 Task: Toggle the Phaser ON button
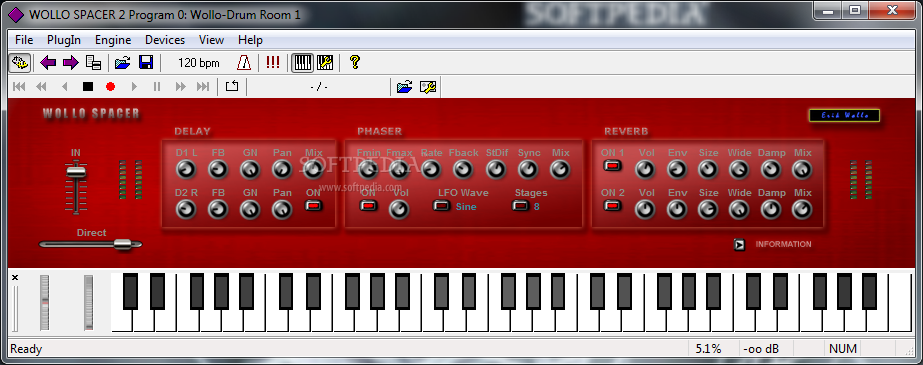[x=368, y=205]
